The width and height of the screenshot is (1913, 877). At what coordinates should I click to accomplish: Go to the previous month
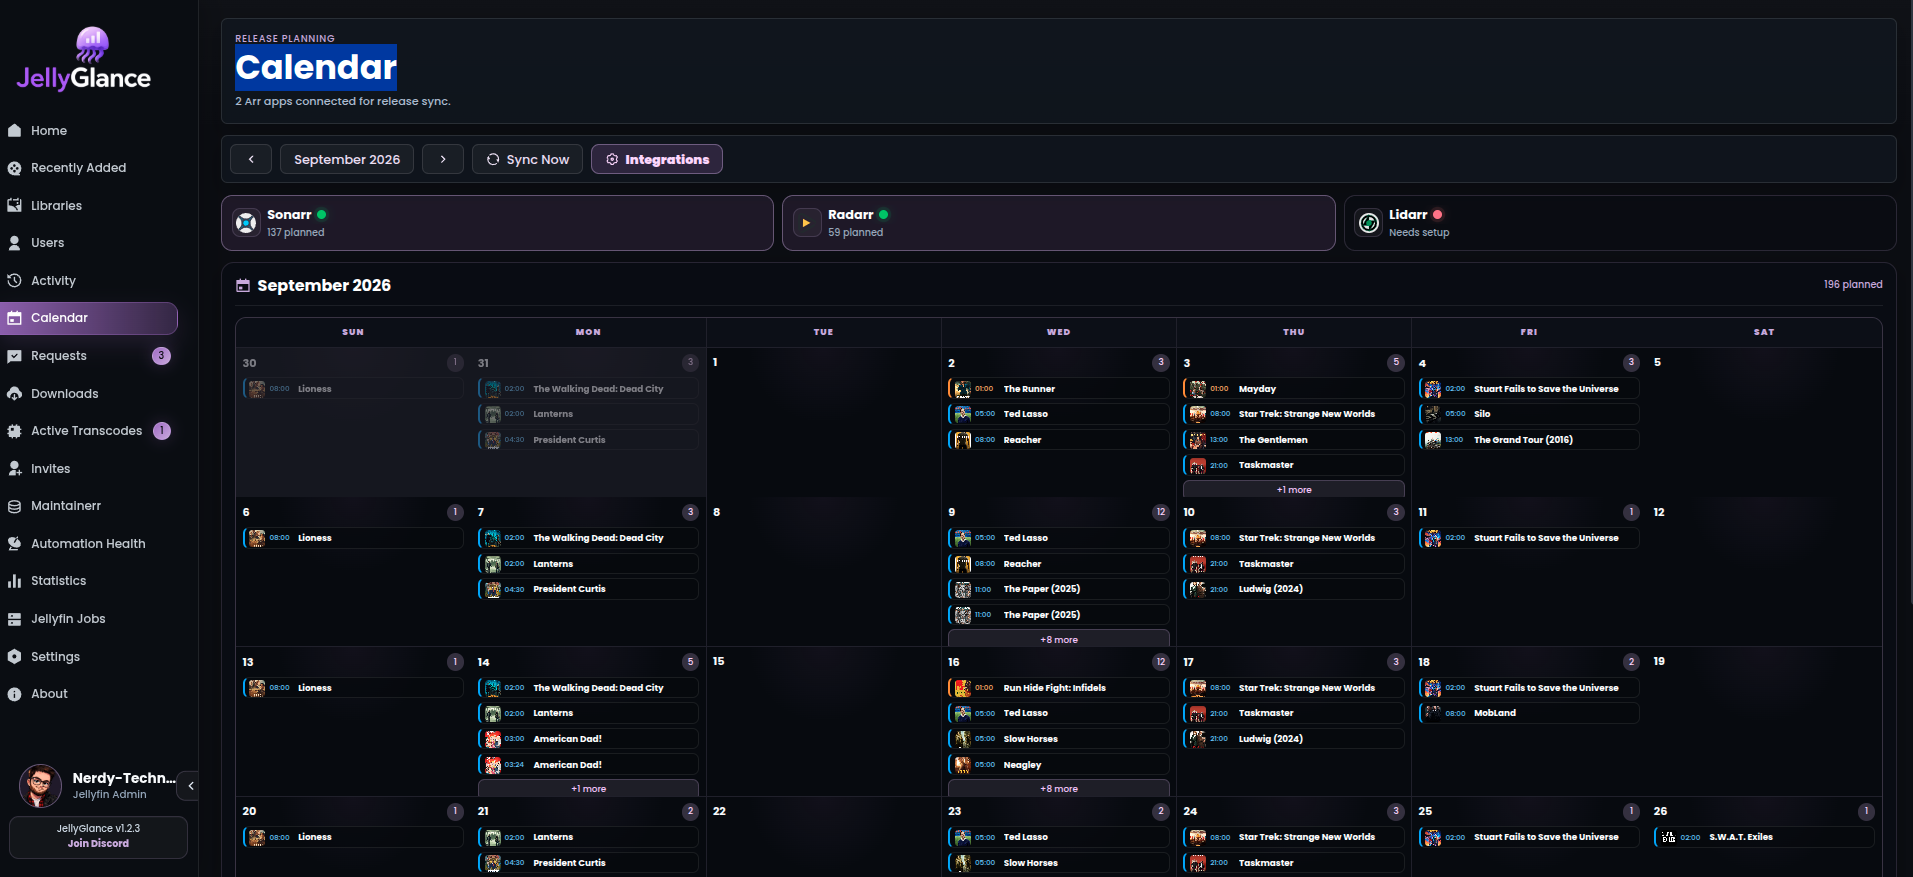point(251,159)
